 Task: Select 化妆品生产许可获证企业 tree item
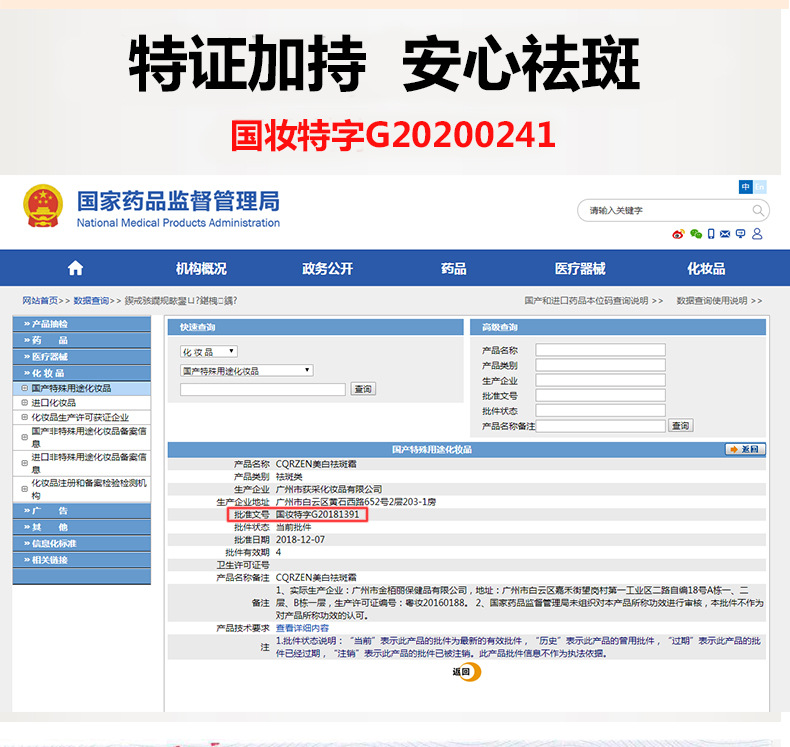point(80,418)
